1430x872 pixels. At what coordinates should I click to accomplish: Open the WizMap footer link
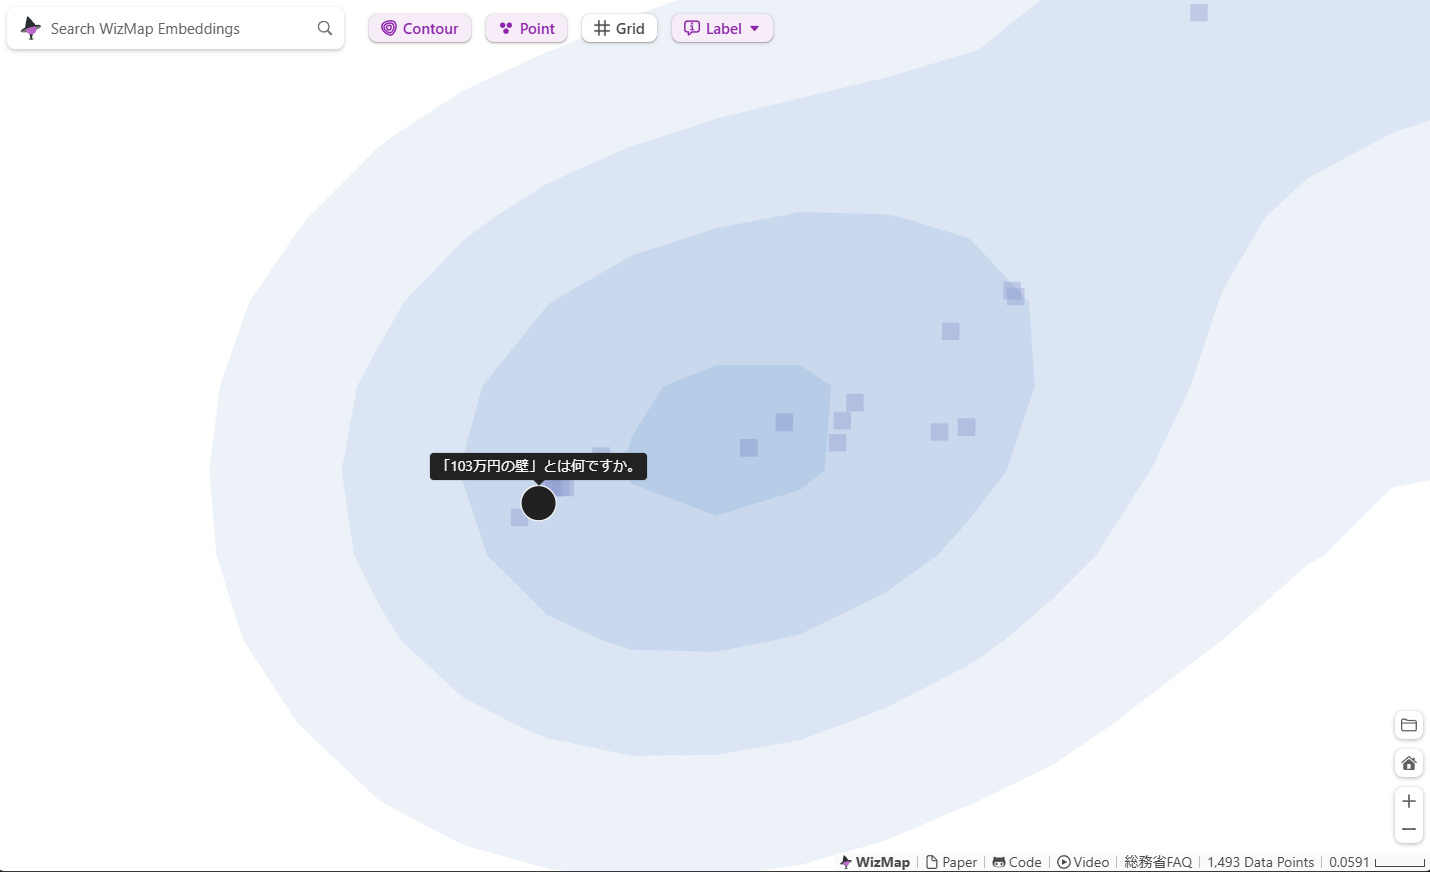(x=875, y=862)
